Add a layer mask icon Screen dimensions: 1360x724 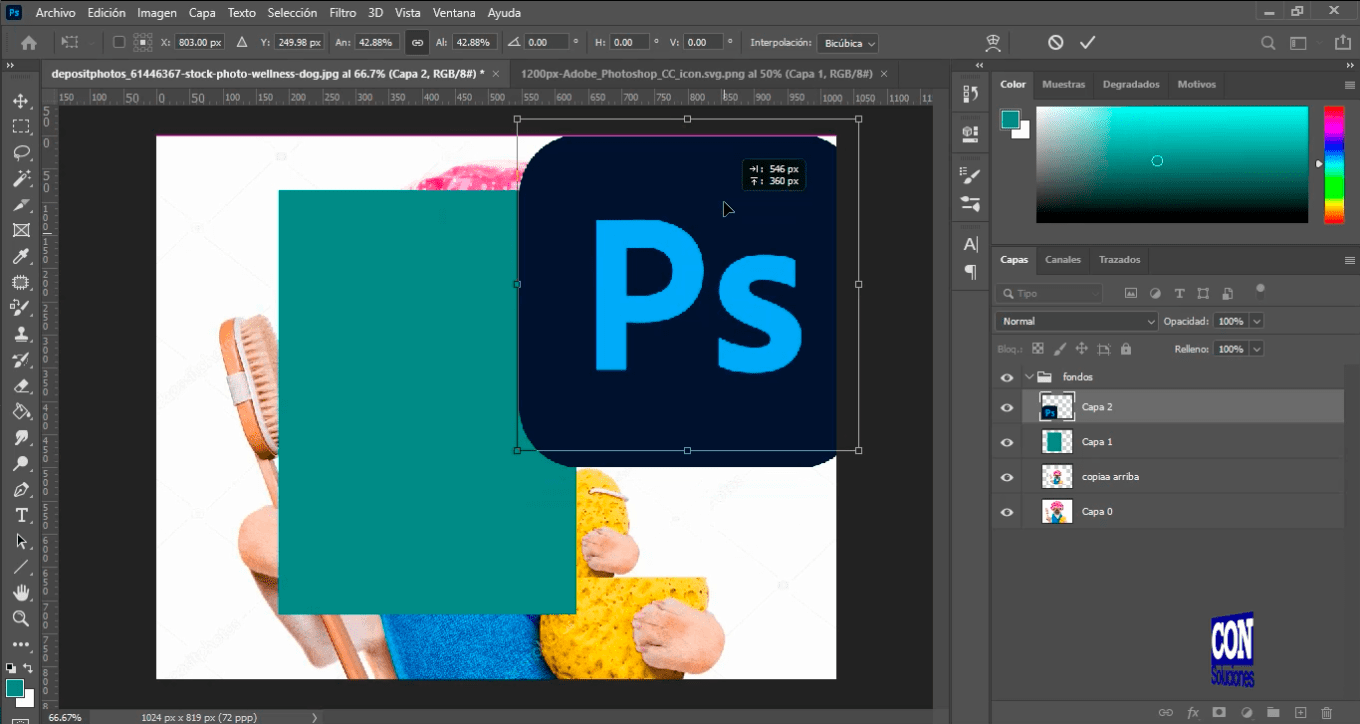pyautogui.click(x=1219, y=712)
